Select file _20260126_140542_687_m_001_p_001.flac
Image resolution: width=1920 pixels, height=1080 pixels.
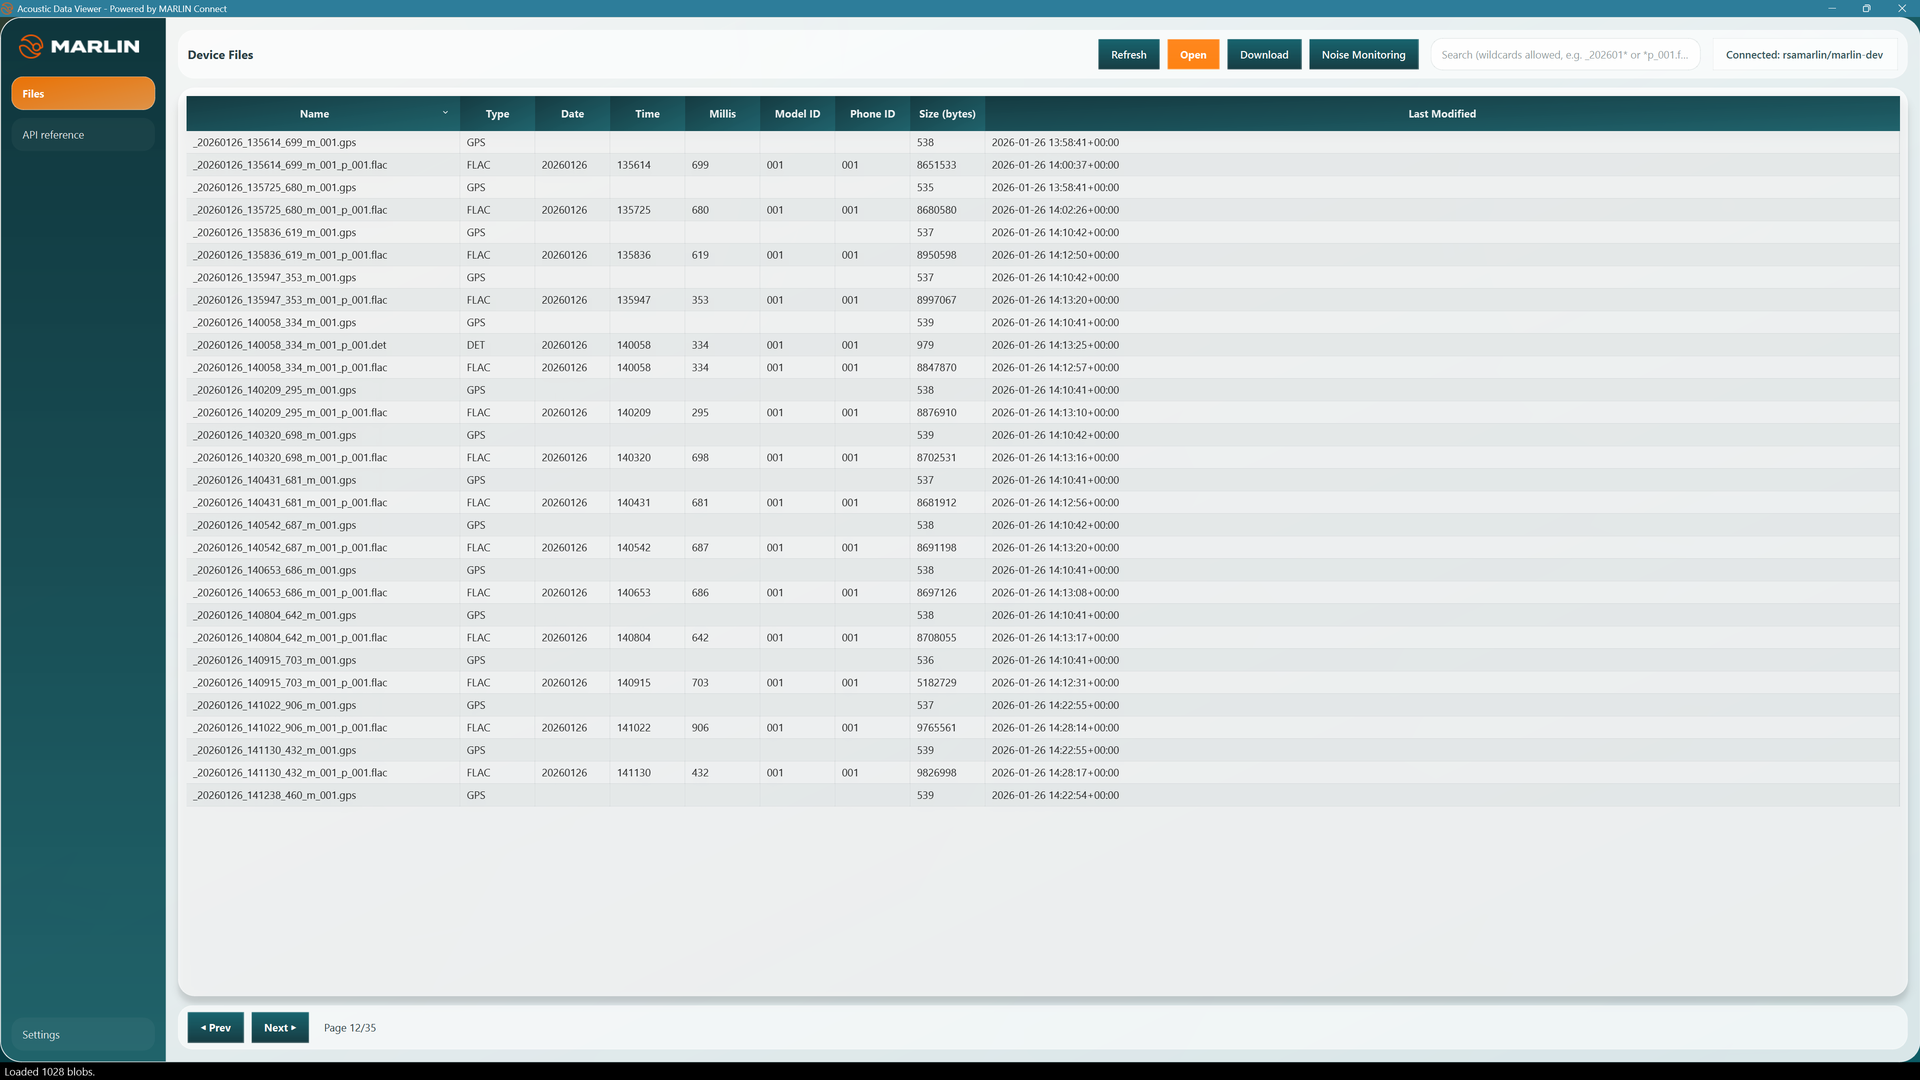(x=290, y=548)
